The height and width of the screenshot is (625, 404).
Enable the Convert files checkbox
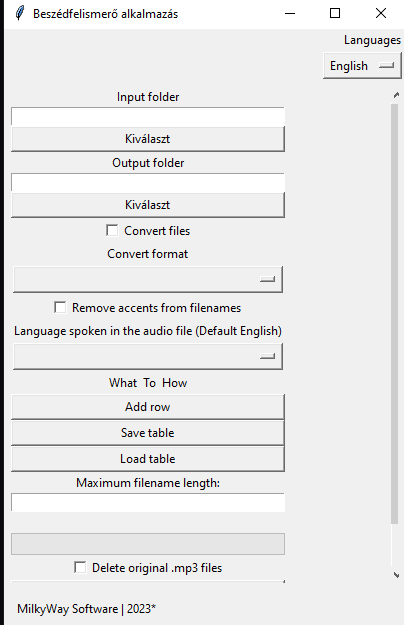click(112, 230)
